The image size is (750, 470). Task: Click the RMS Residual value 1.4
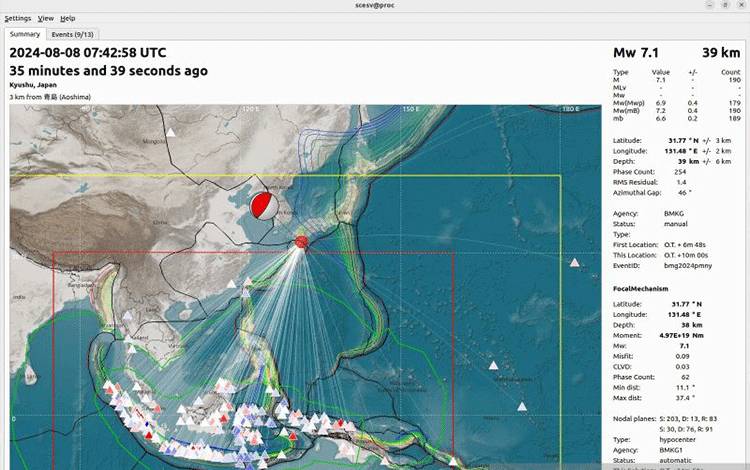click(x=681, y=182)
